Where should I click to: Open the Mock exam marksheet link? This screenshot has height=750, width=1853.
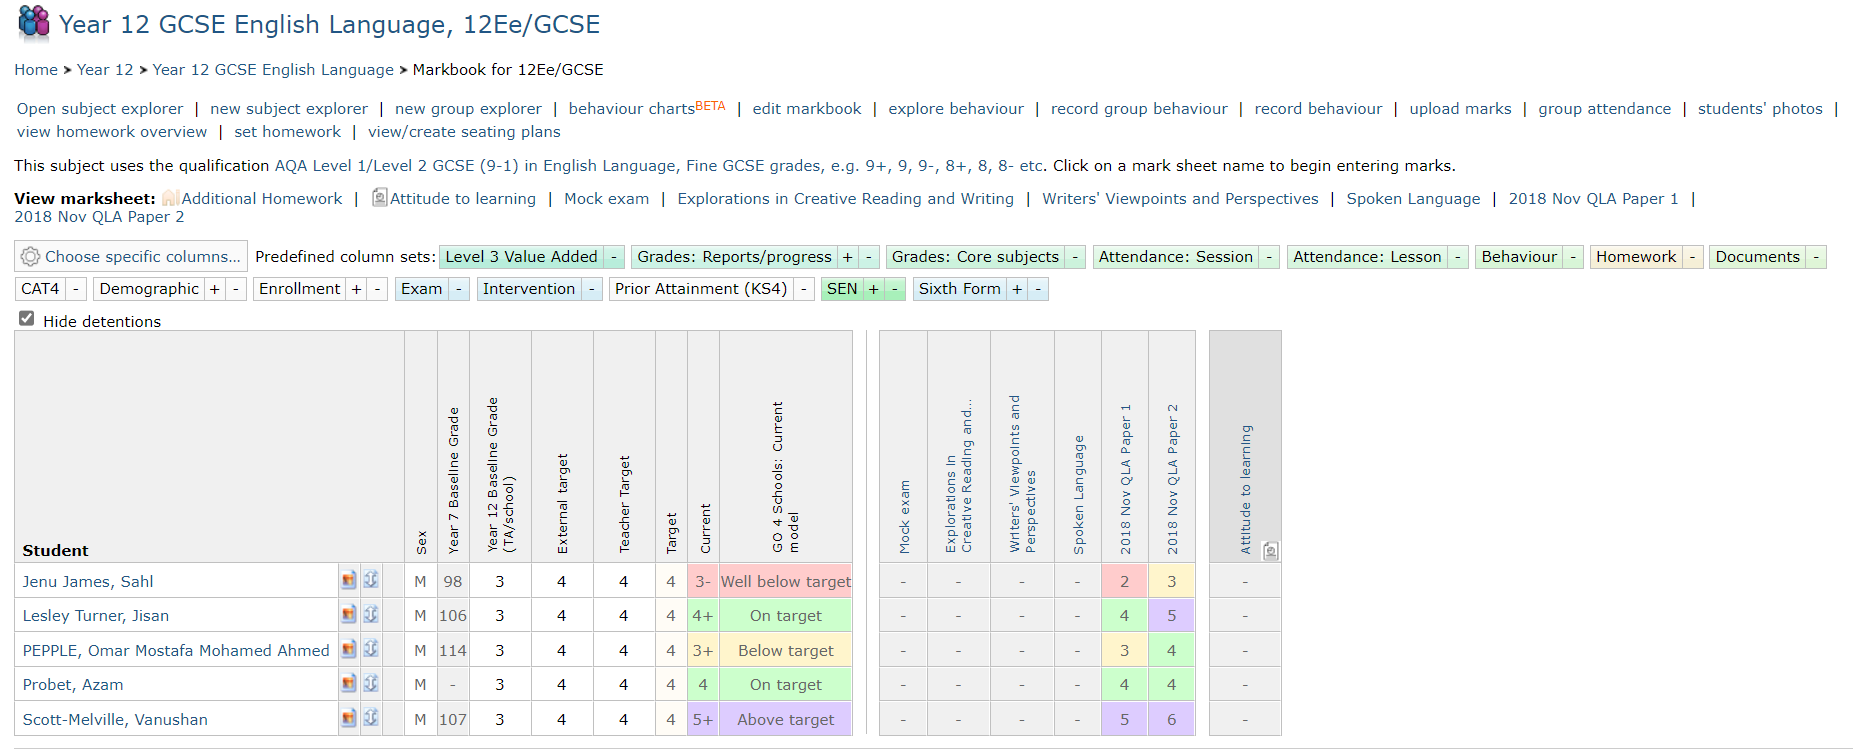point(606,199)
